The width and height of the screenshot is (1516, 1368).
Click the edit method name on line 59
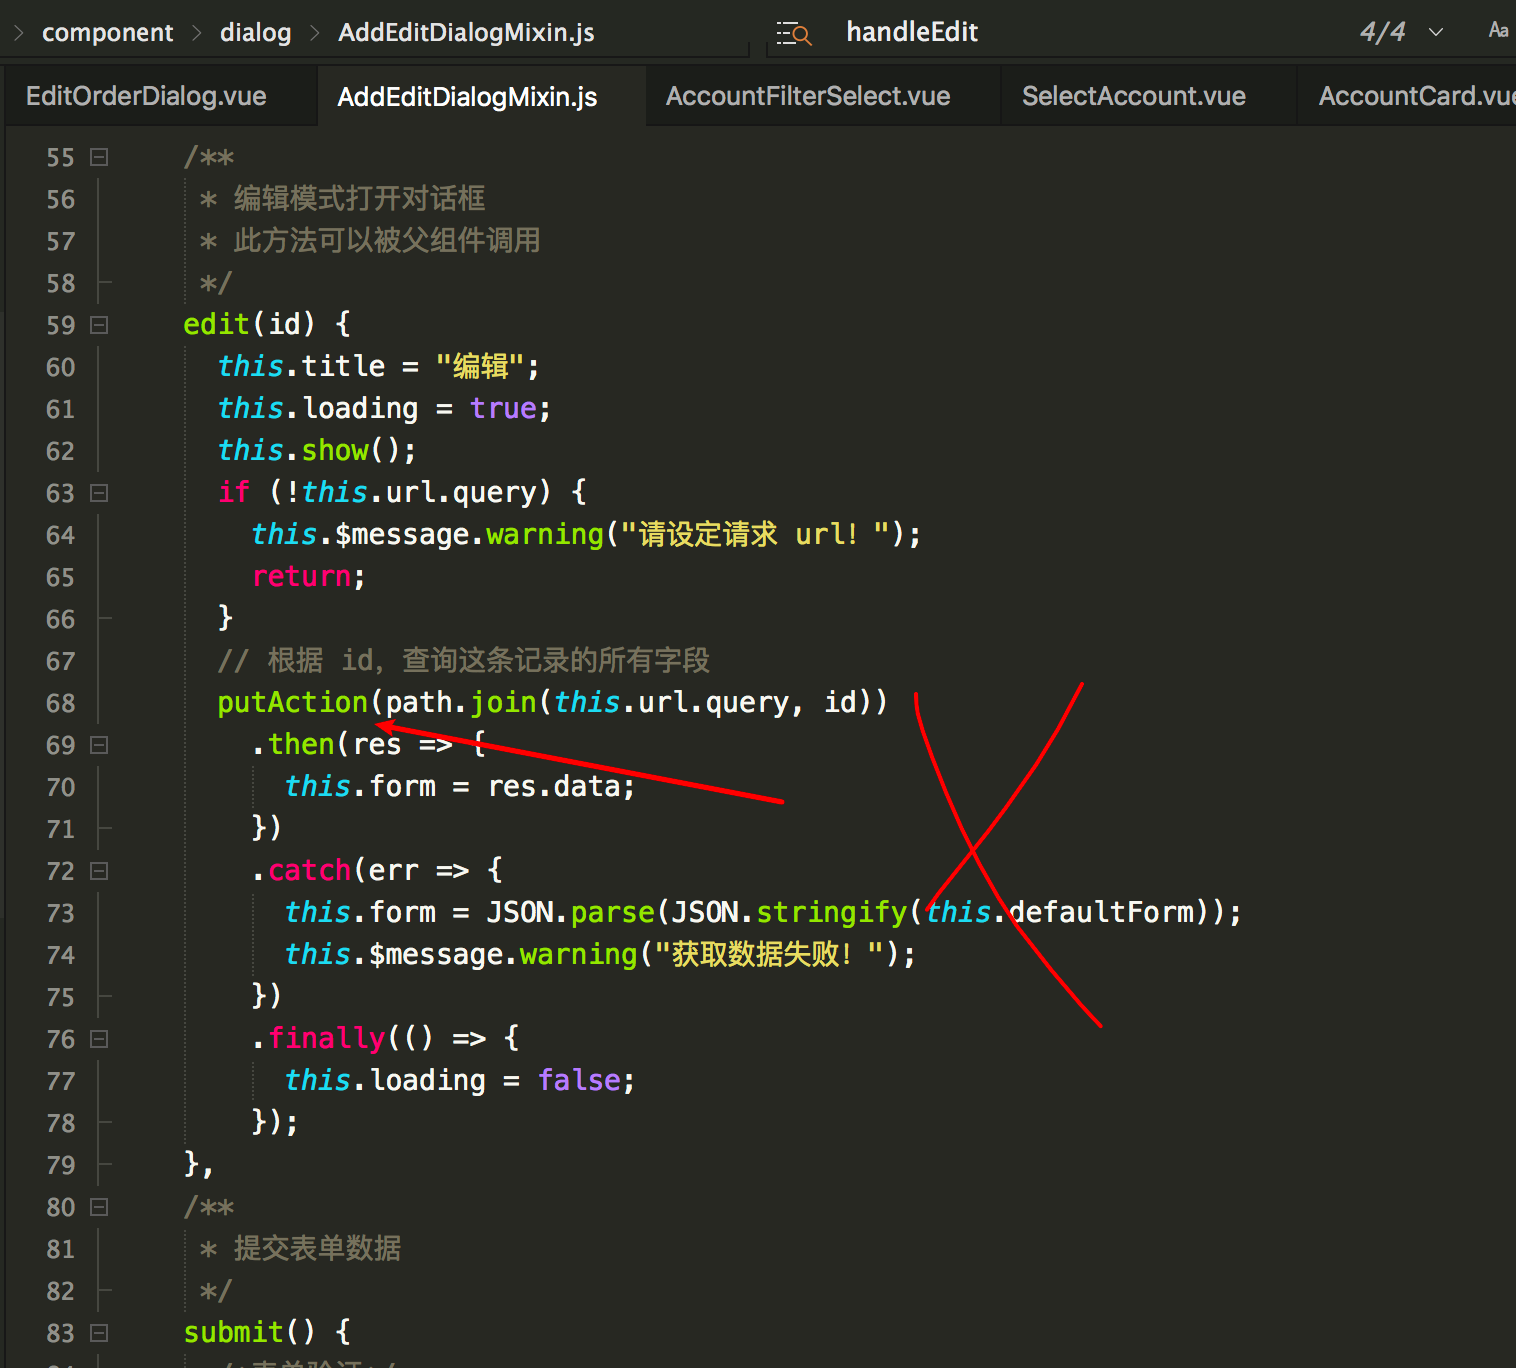[x=216, y=324]
